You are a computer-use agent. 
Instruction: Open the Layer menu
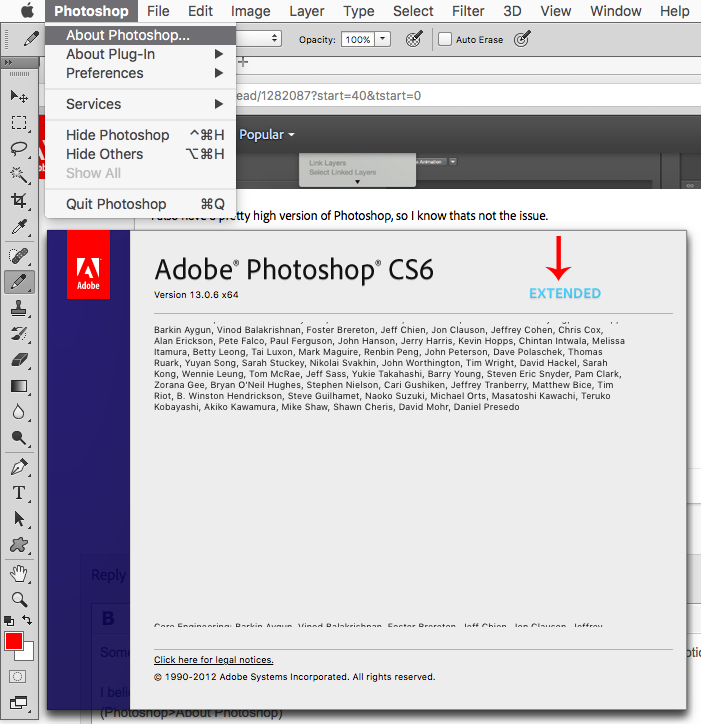click(x=307, y=11)
